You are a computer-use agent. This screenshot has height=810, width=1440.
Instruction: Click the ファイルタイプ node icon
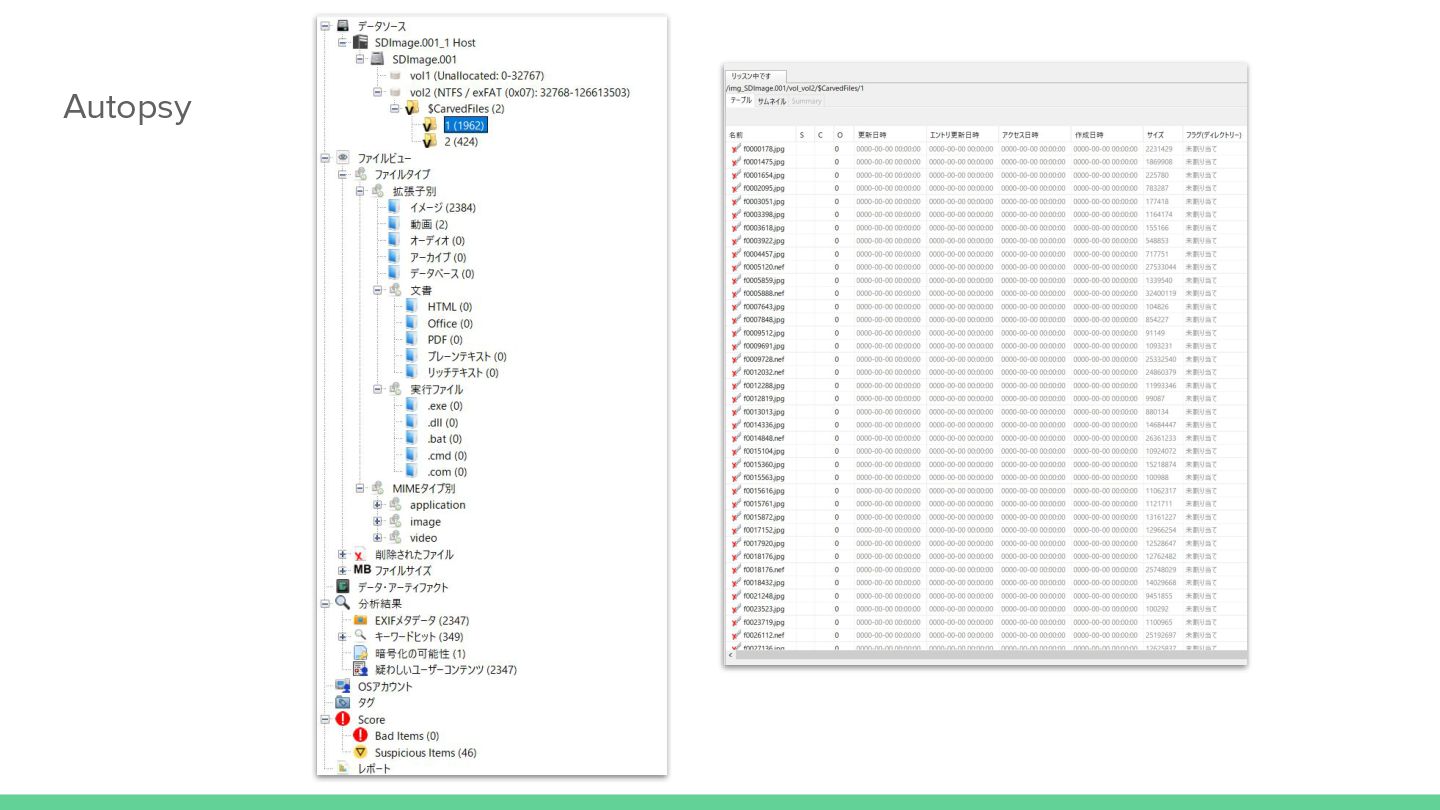tap(360, 174)
